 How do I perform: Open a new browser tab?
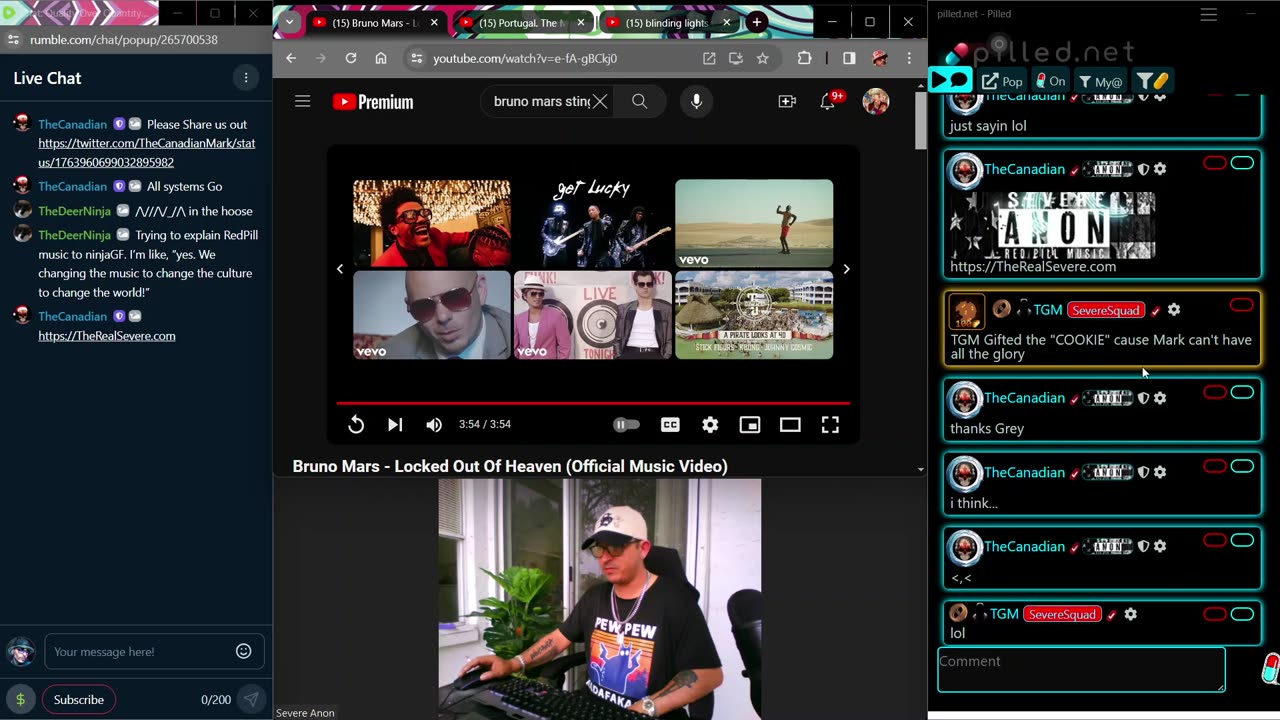757,22
